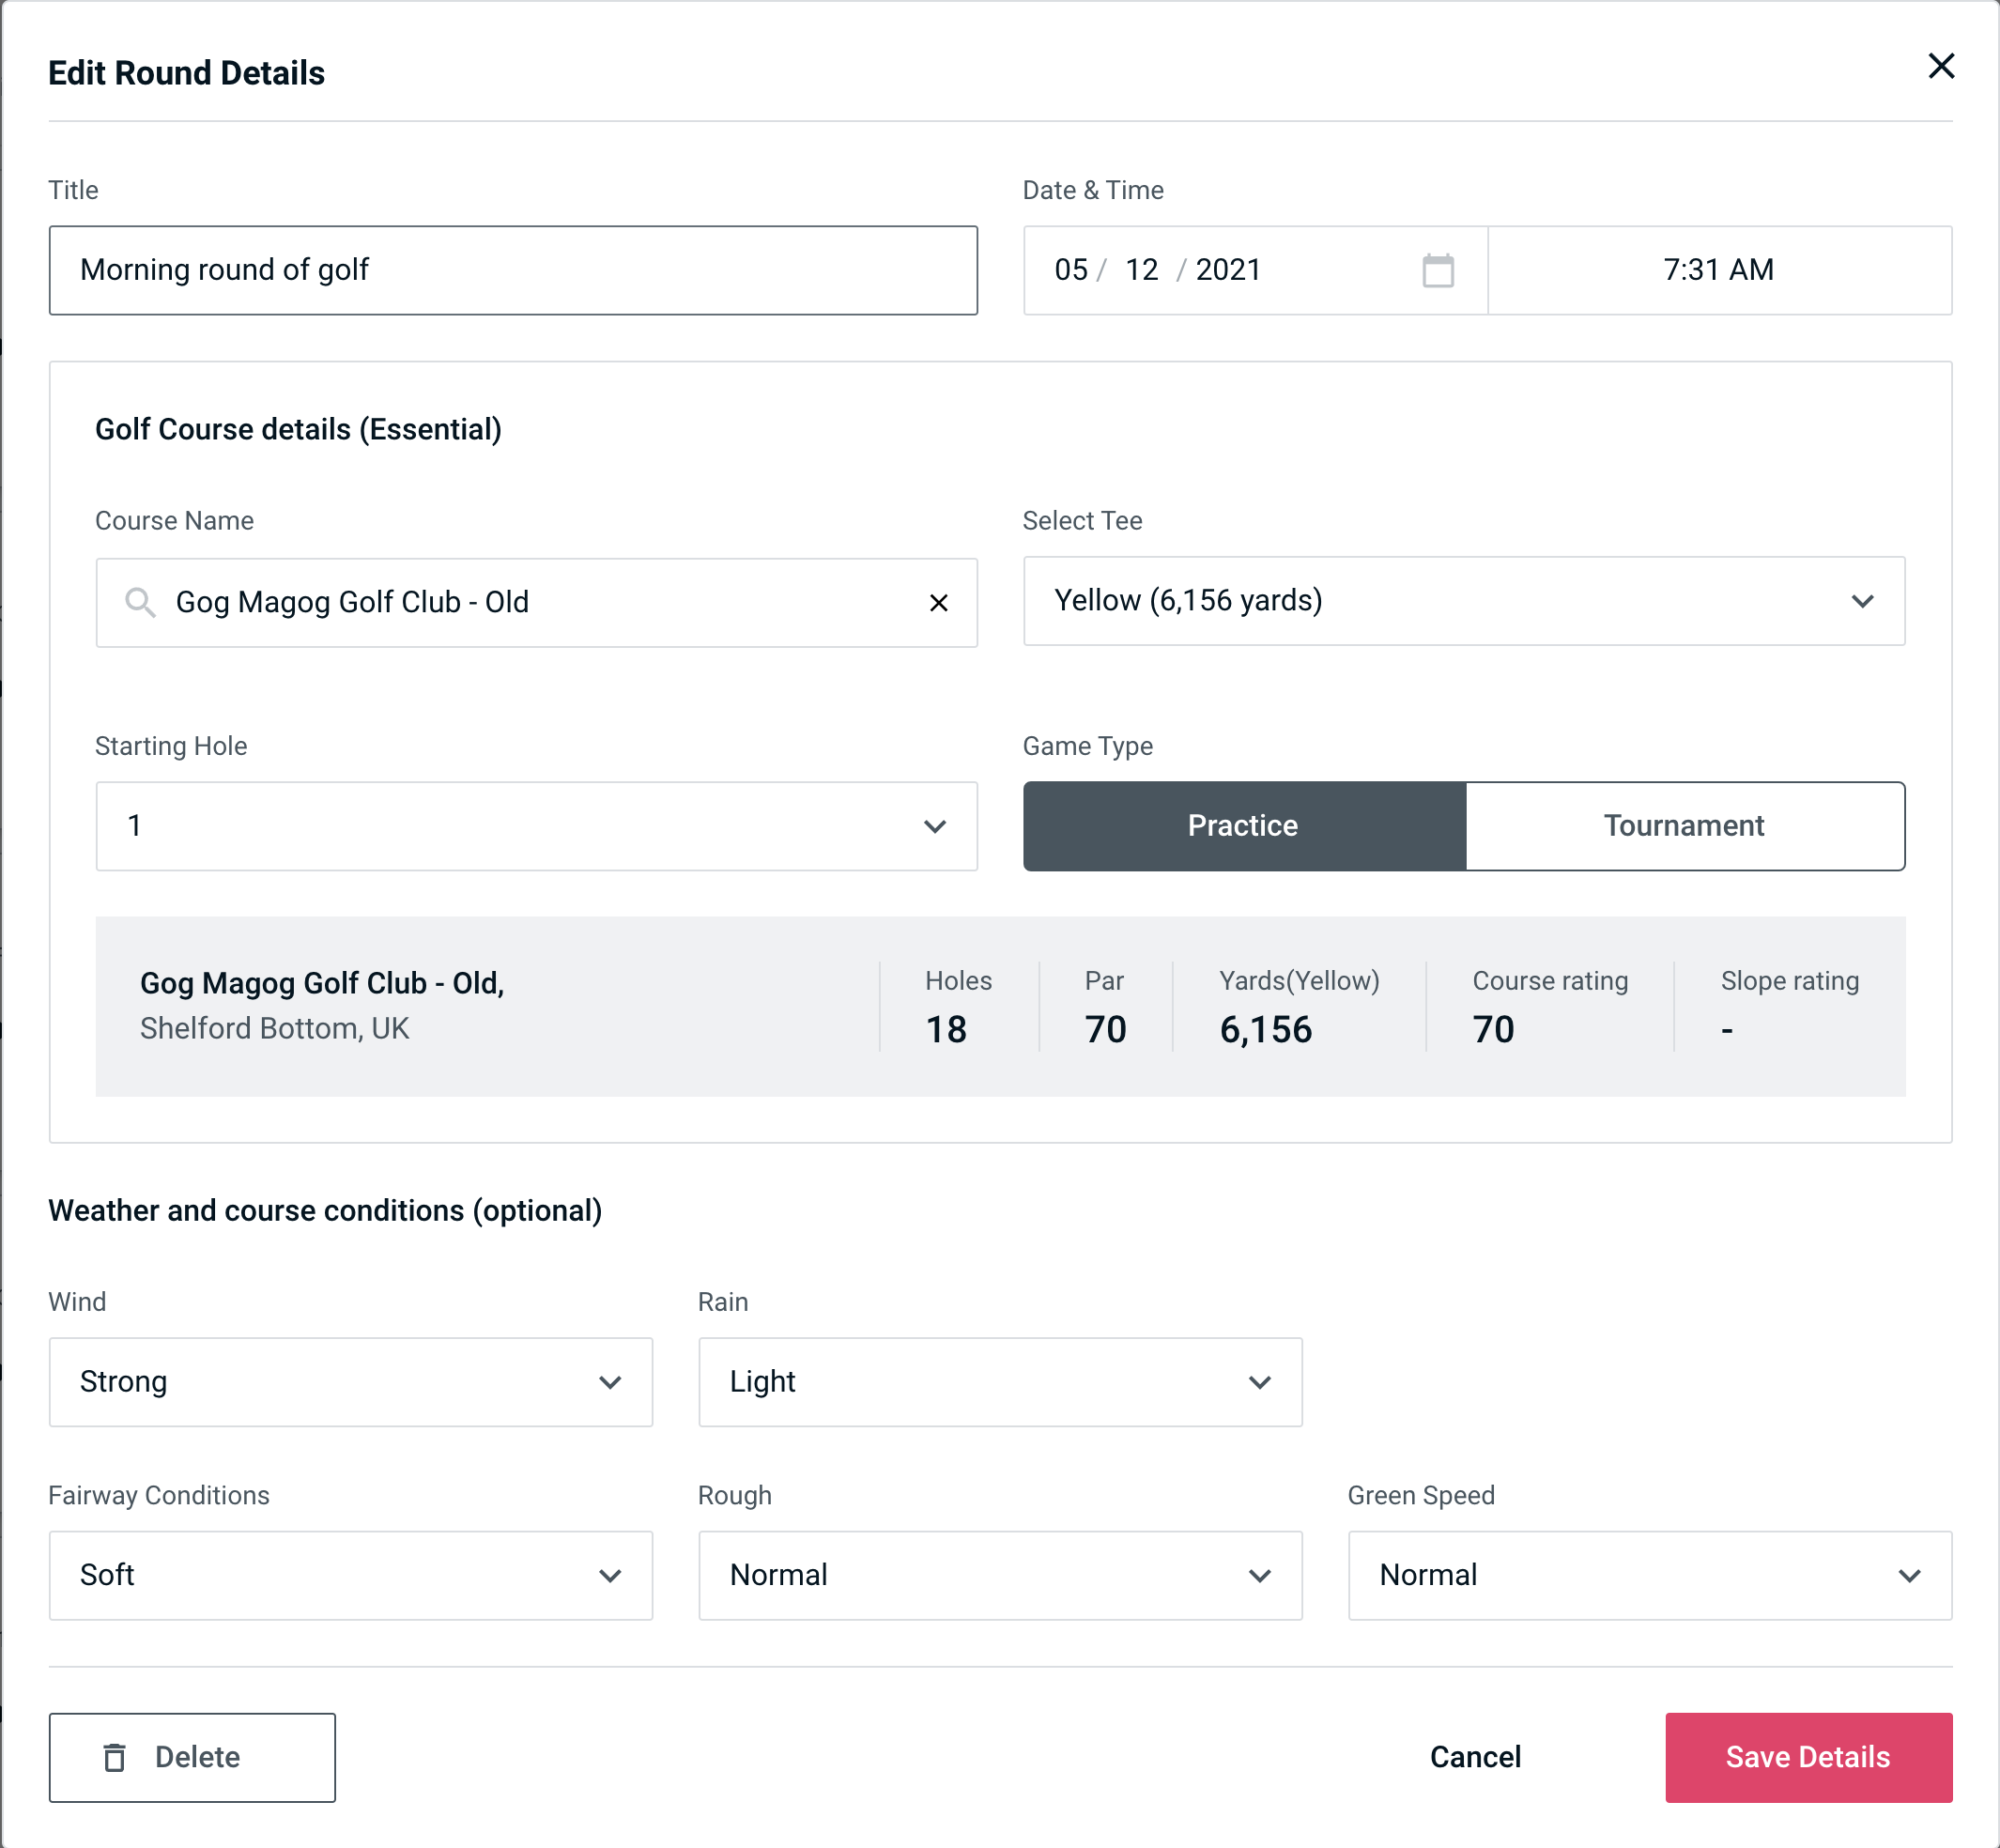
Task: Click the search icon in Course Name field
Action: point(141,601)
